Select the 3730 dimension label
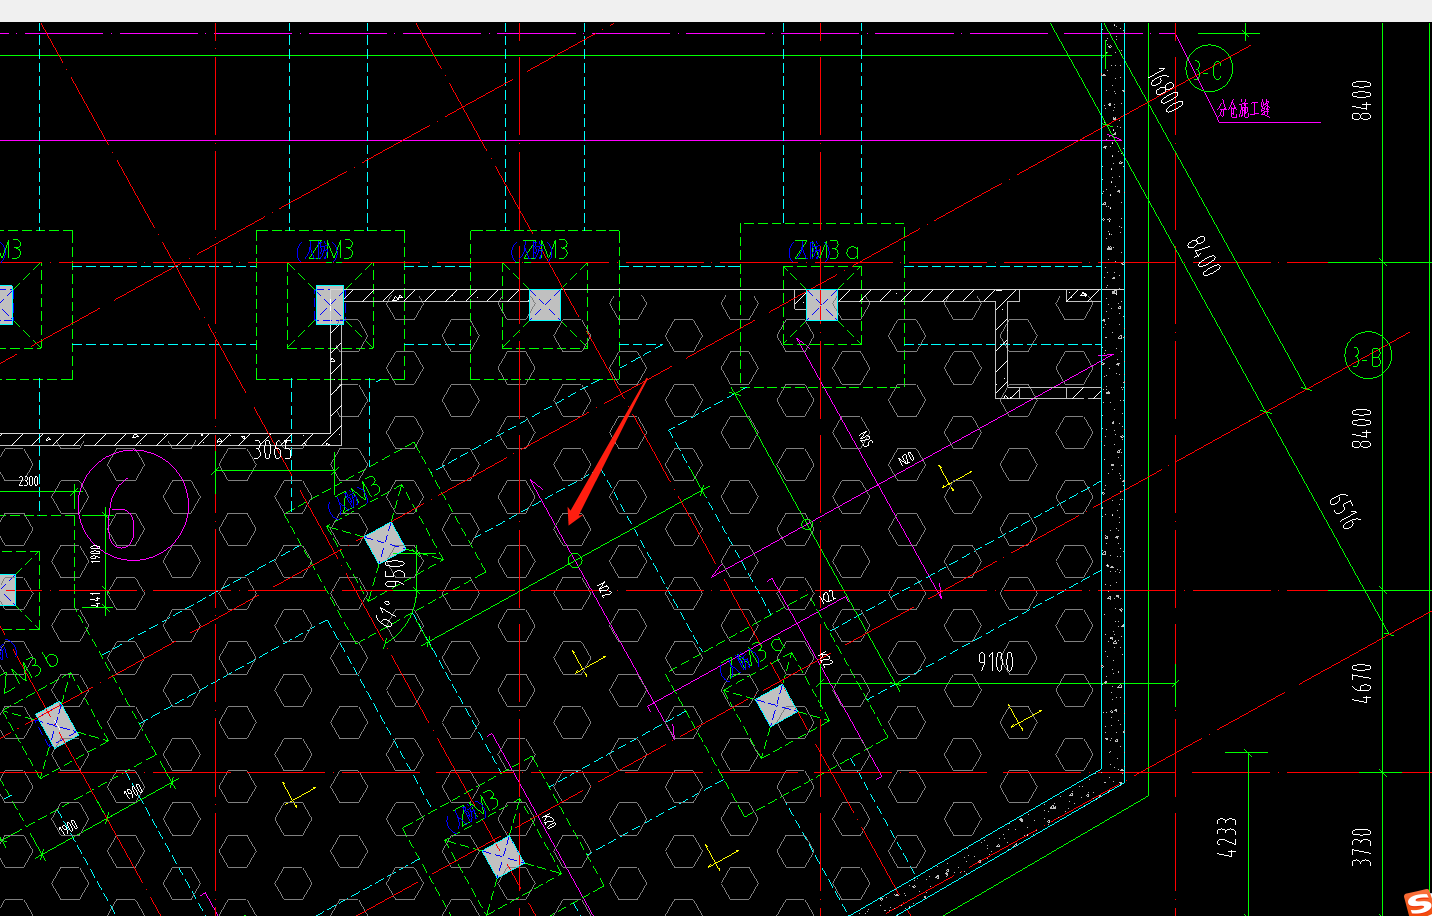The image size is (1432, 916). [1361, 847]
